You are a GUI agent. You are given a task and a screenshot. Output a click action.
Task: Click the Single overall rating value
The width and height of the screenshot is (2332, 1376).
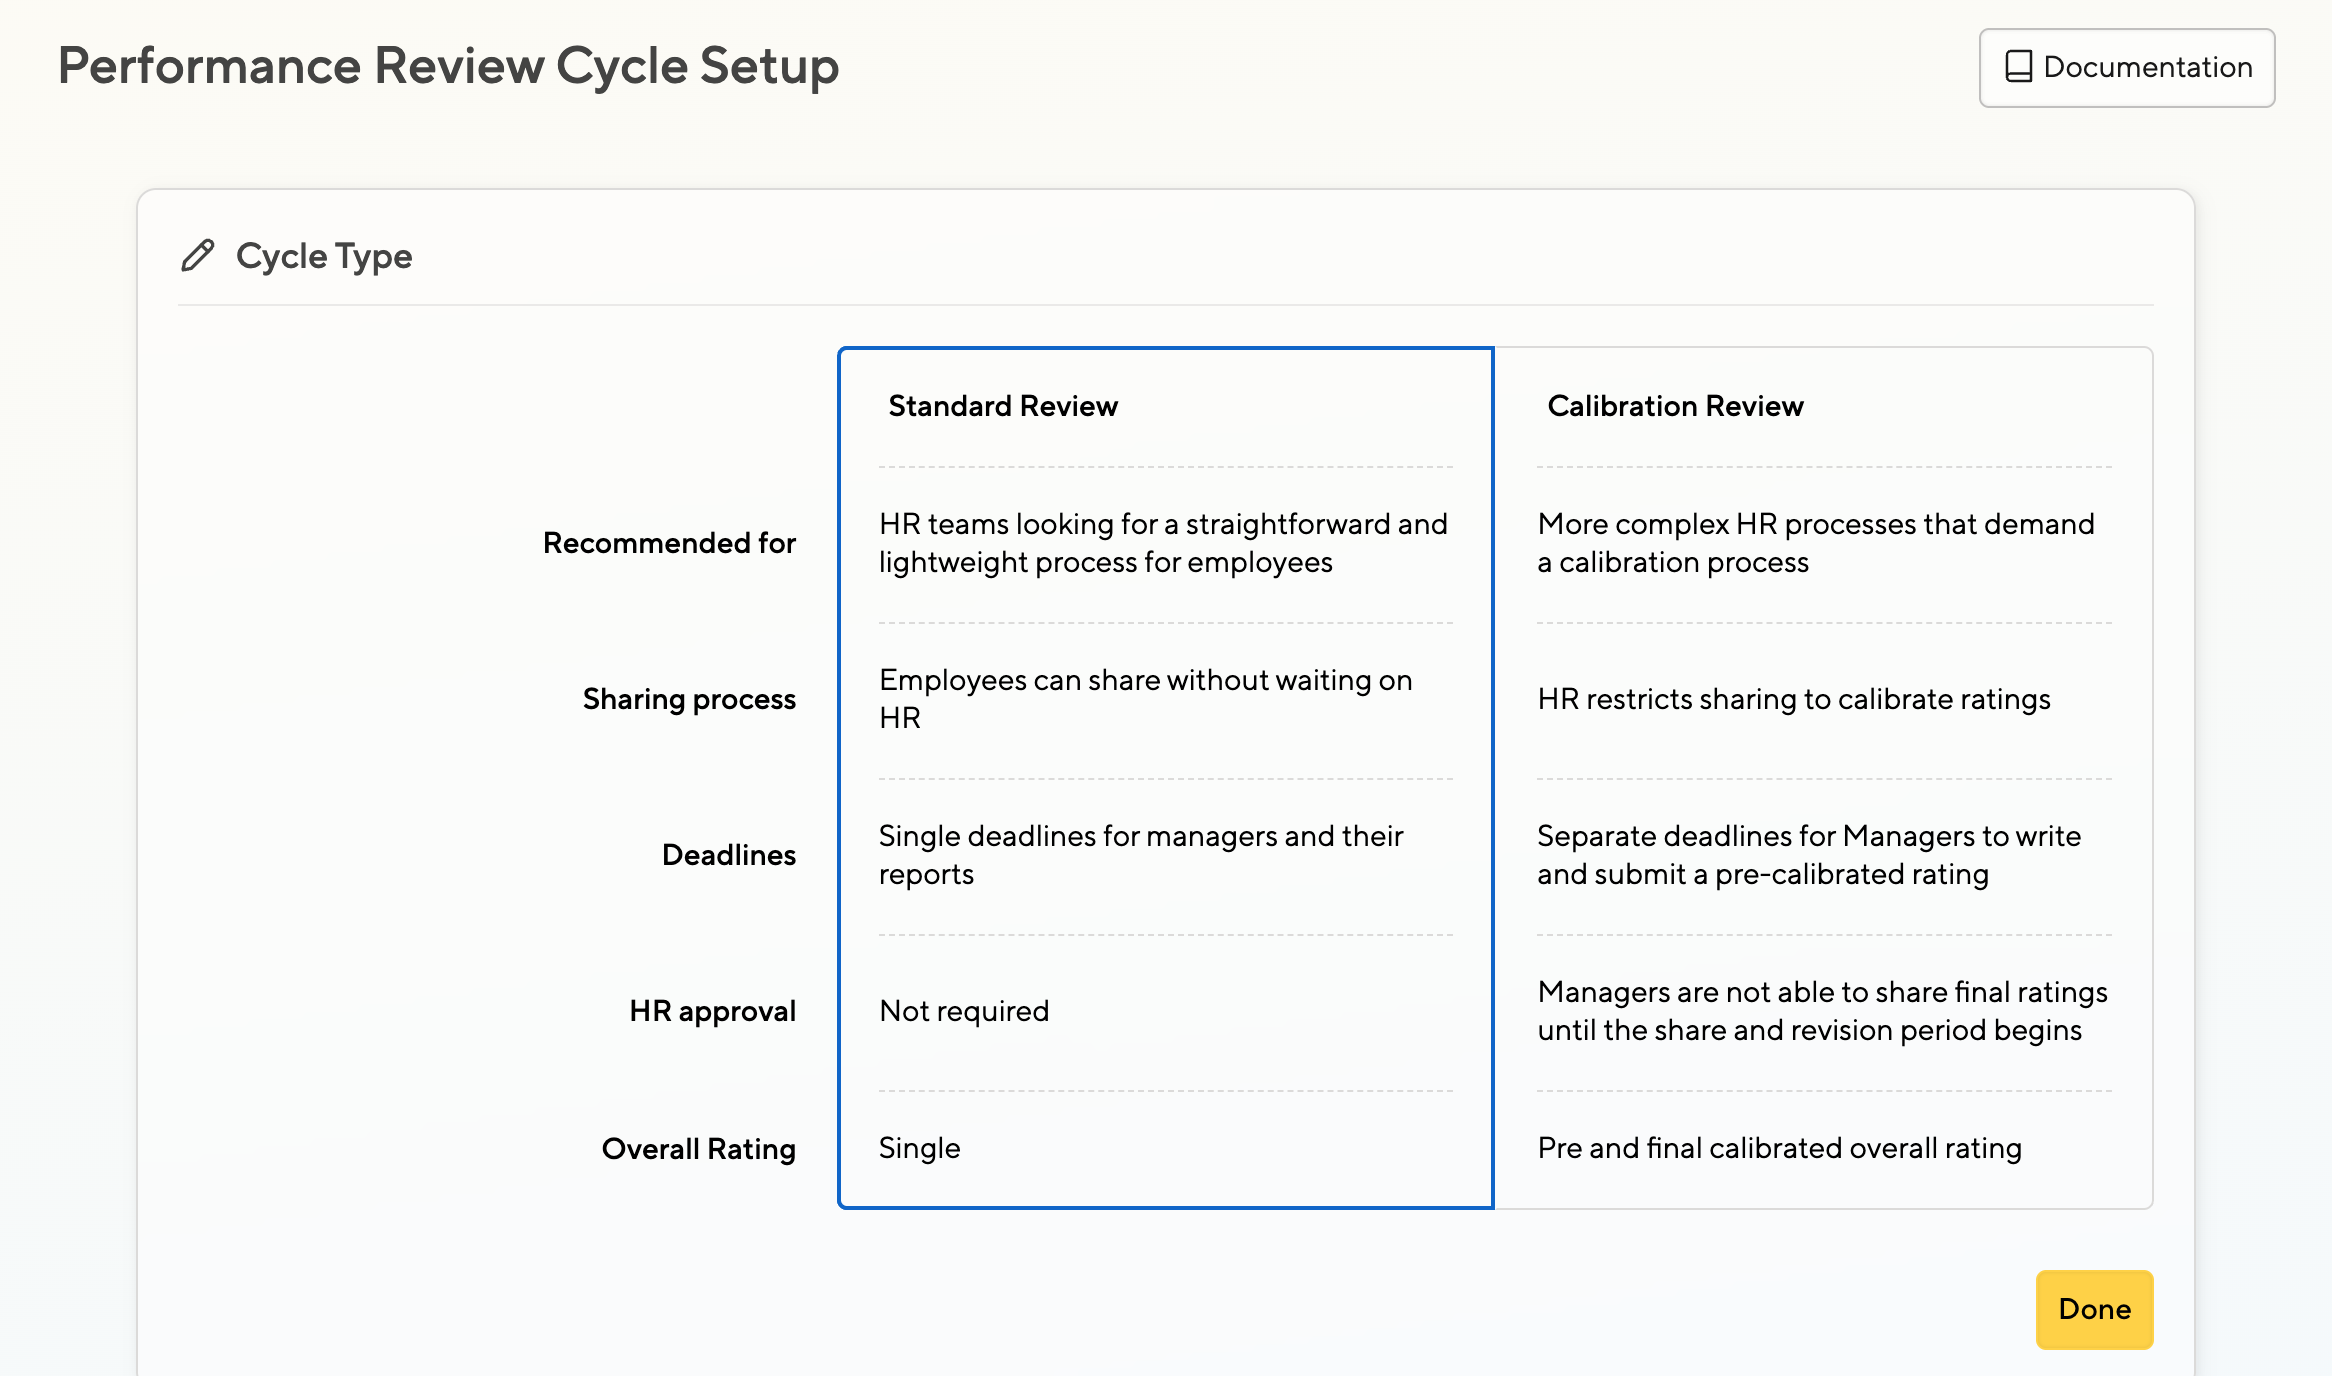(x=919, y=1148)
